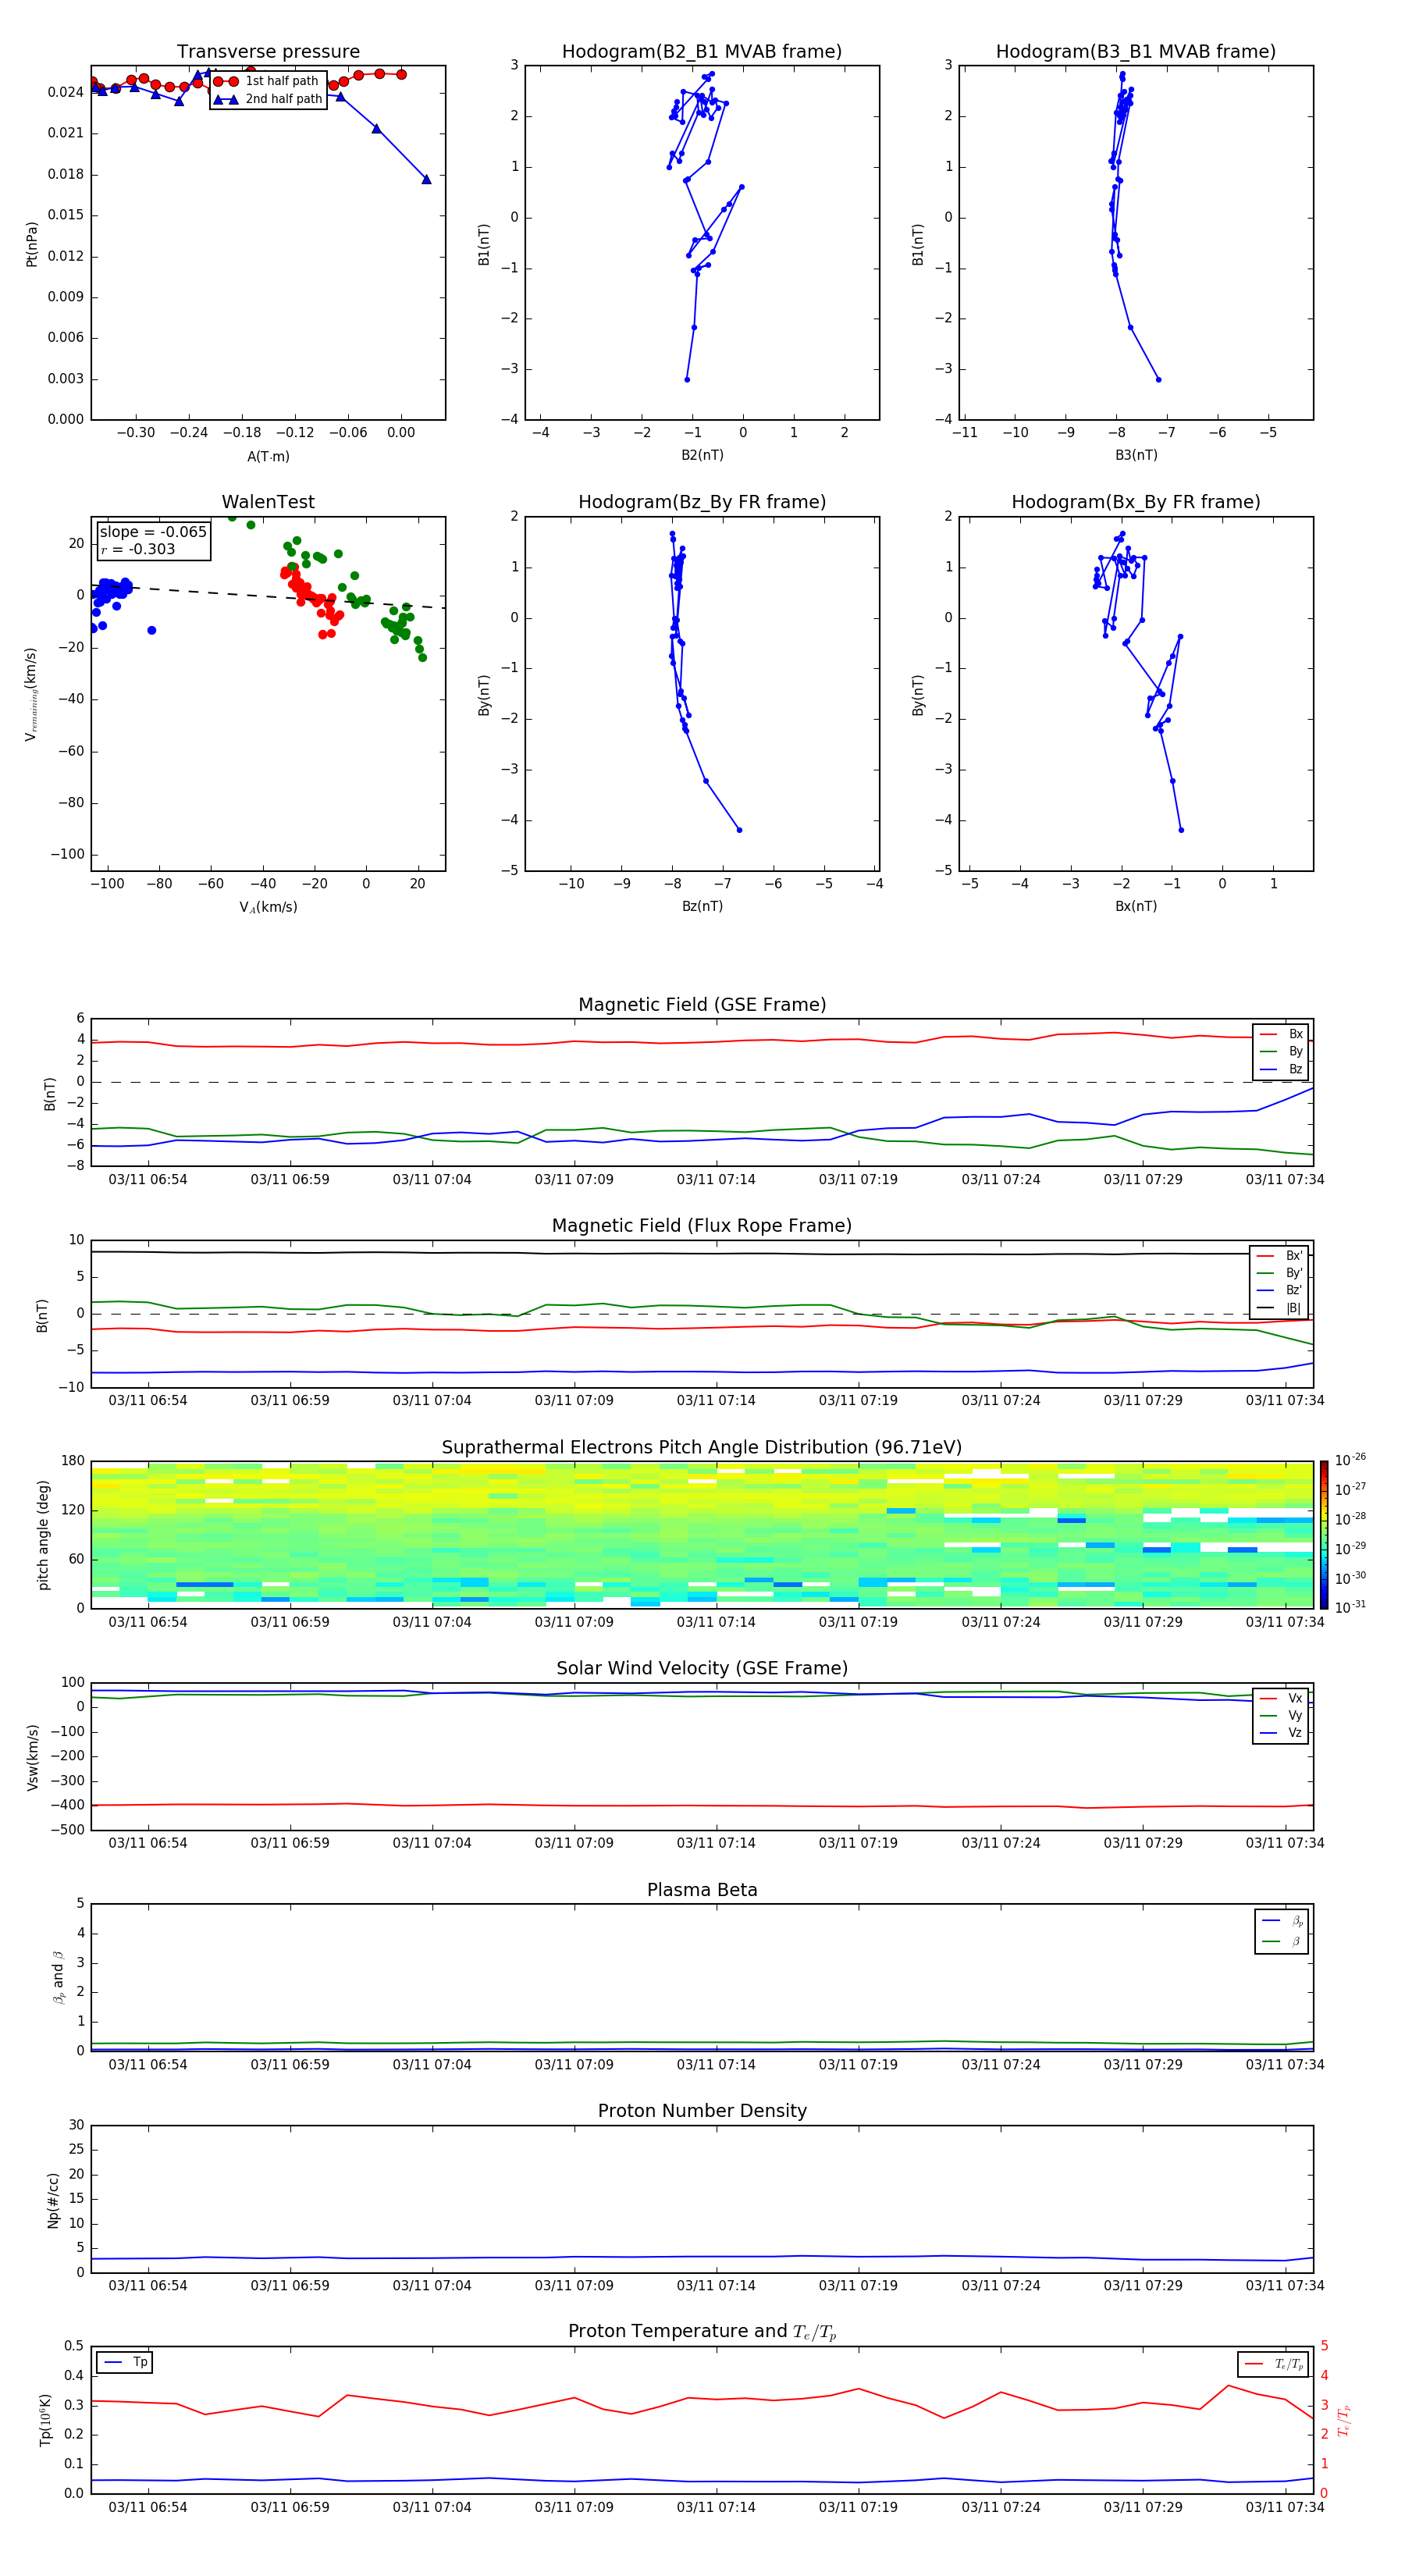Click the 'Bx(nT)' x-axis label
This screenshot has height=2576, width=1405.
1136,906
